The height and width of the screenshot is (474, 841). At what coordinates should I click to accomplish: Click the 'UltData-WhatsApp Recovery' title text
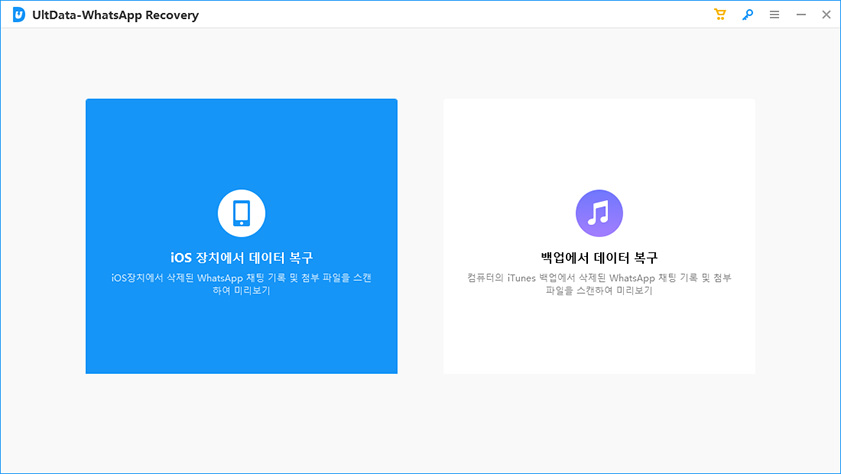click(x=115, y=15)
